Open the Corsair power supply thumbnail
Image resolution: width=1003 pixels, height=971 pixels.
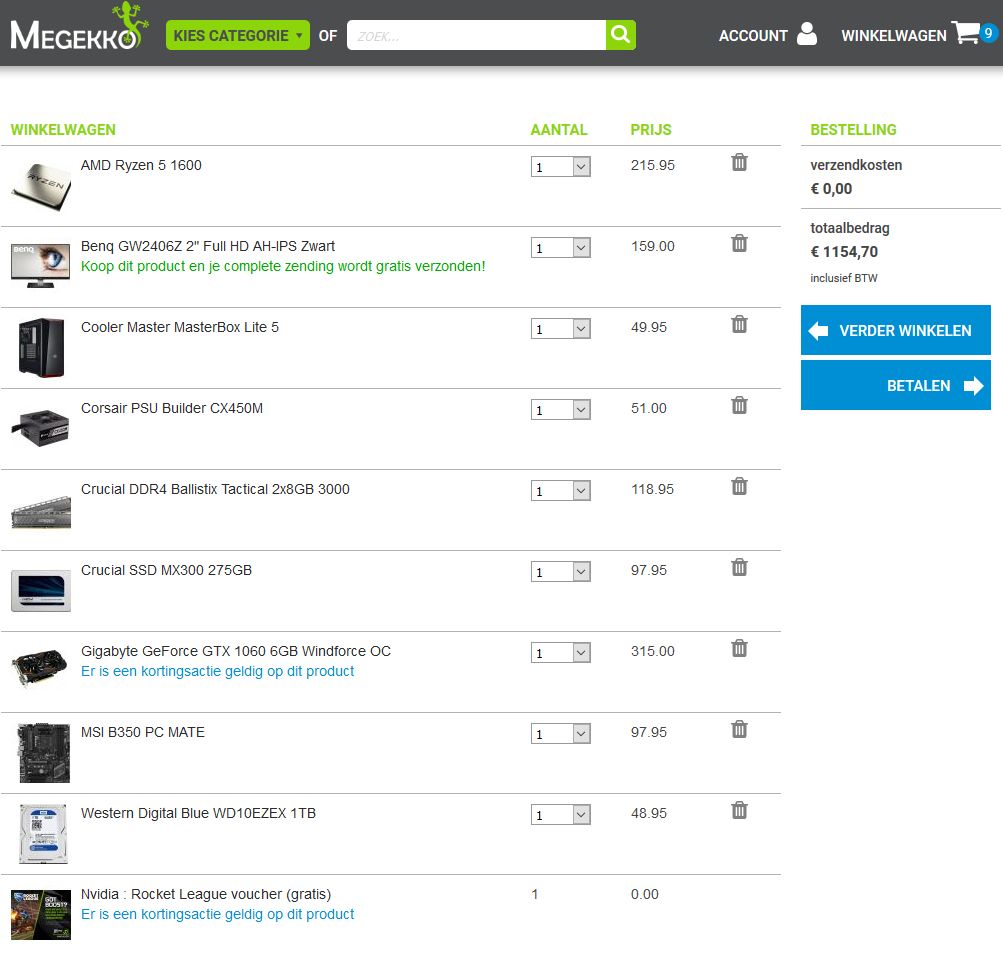(x=40, y=427)
